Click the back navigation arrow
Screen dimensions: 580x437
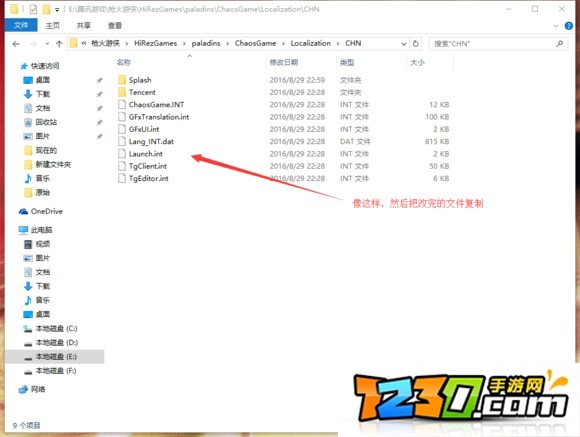[x=16, y=44]
